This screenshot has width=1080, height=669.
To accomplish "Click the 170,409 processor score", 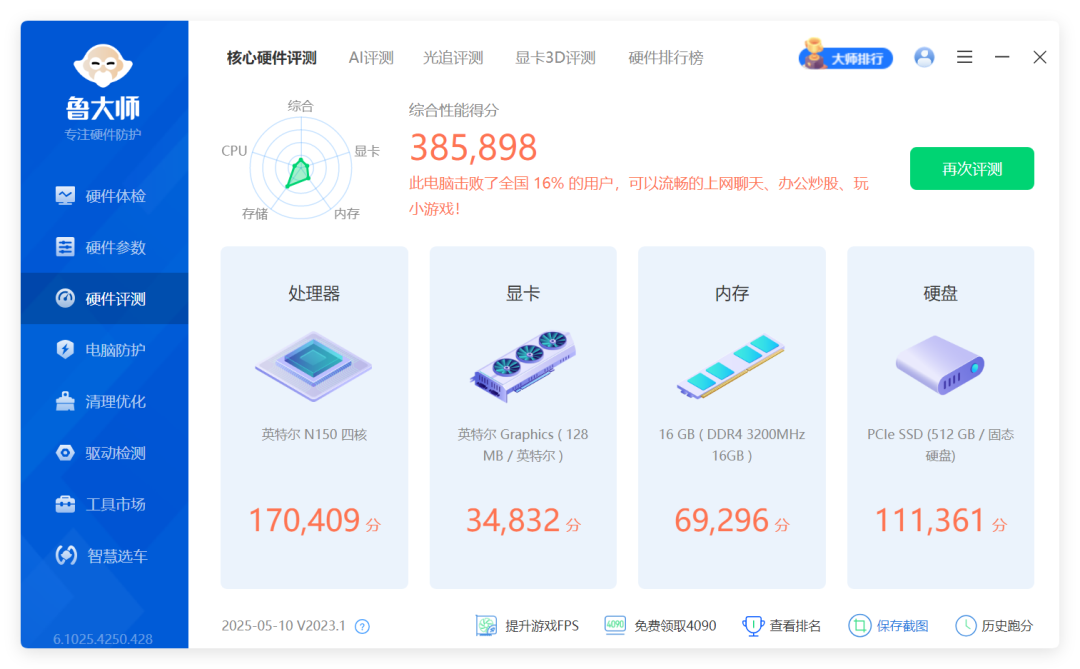I will pos(304,520).
